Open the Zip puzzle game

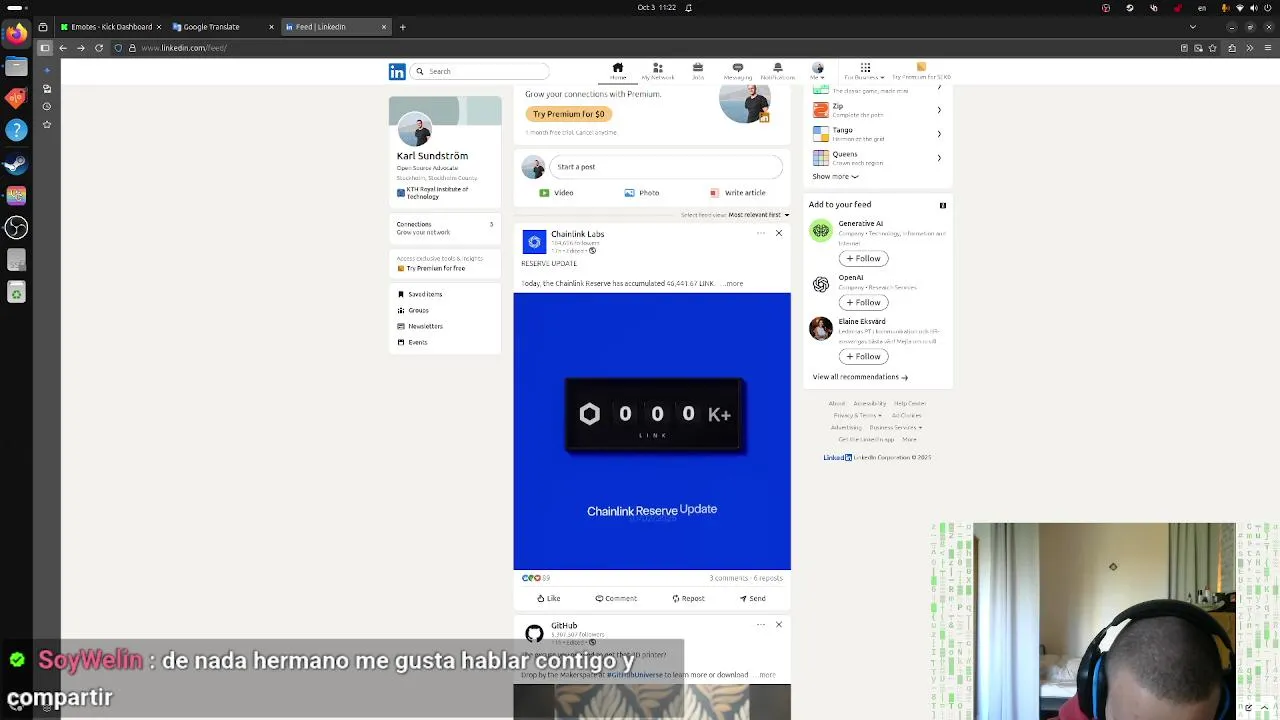[x=877, y=110]
